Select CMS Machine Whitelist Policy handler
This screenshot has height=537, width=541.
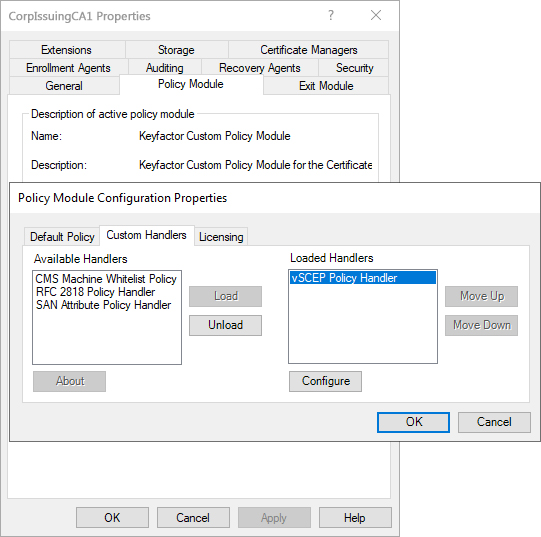click(106, 279)
